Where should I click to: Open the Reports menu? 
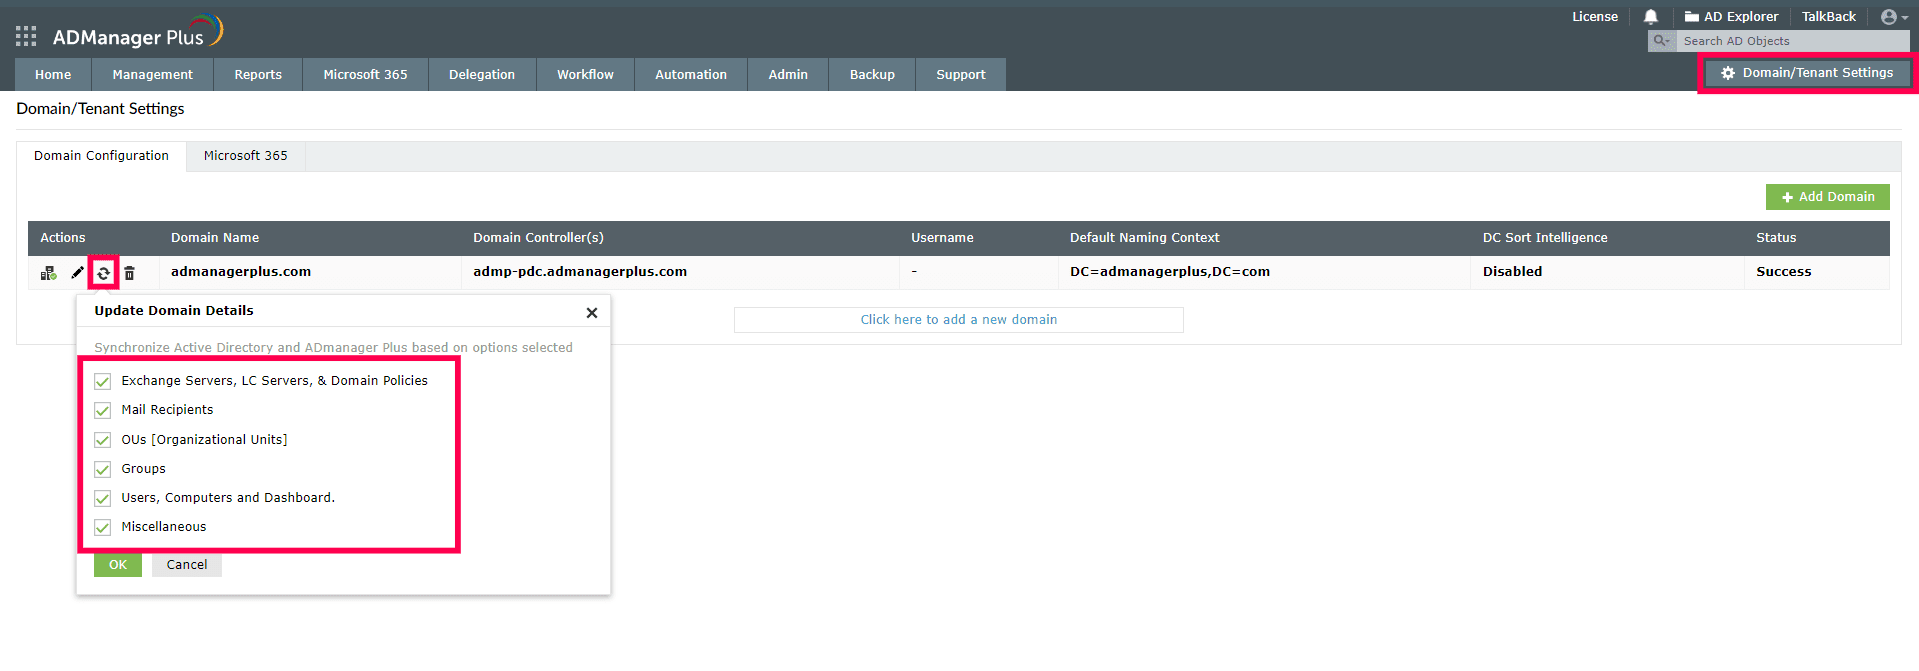258,75
